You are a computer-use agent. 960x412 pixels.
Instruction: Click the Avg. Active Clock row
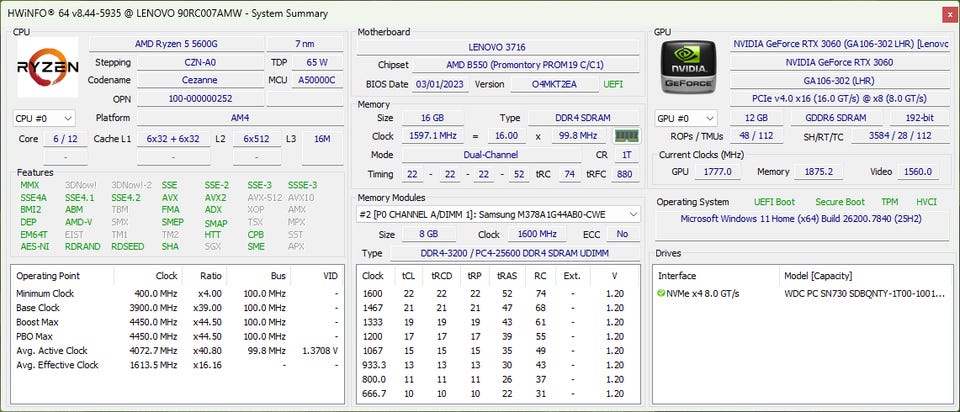pyautogui.click(x=52, y=351)
